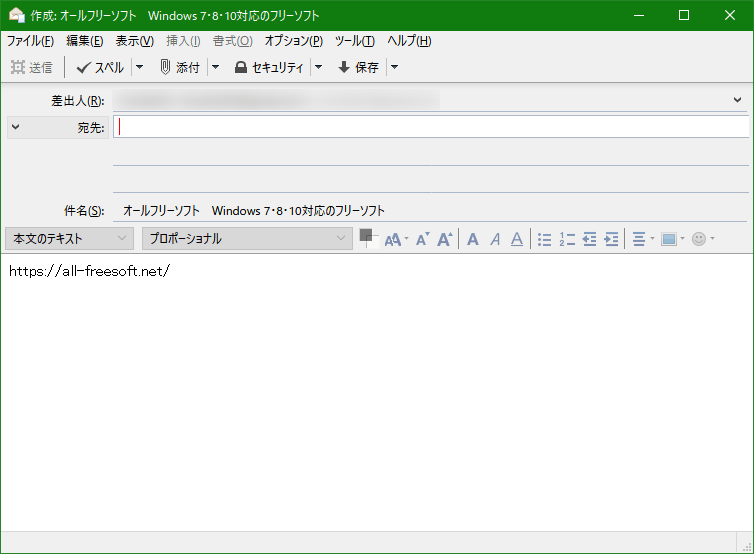Click the compose window icon in title bar
Screen dimensions: 754x554
click(x=16, y=15)
